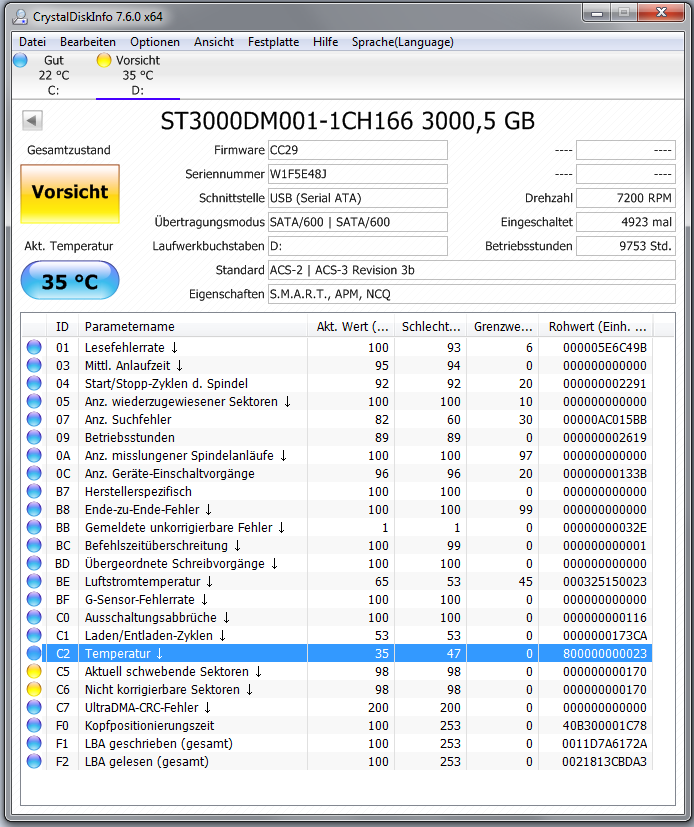The height and width of the screenshot is (827, 694).
Task: Click the CrystalDiskInfo title bar app icon
Action: (20, 17)
